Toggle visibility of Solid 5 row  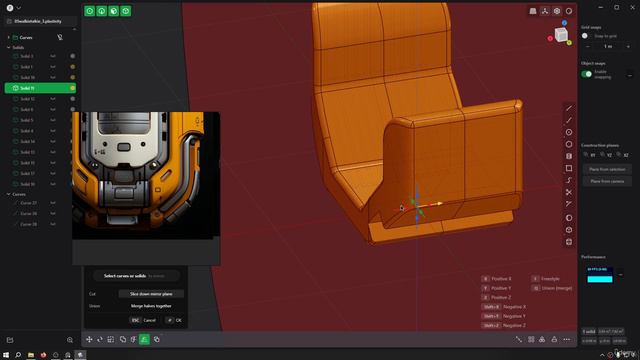point(53,120)
